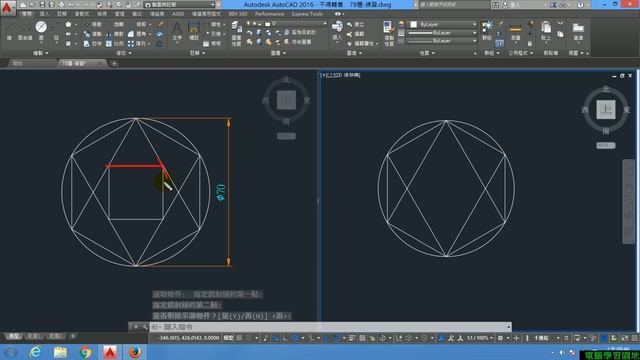The width and height of the screenshot is (640, 360).
Task: Select the Stretch (拉伸) tool
Action: tap(94, 43)
